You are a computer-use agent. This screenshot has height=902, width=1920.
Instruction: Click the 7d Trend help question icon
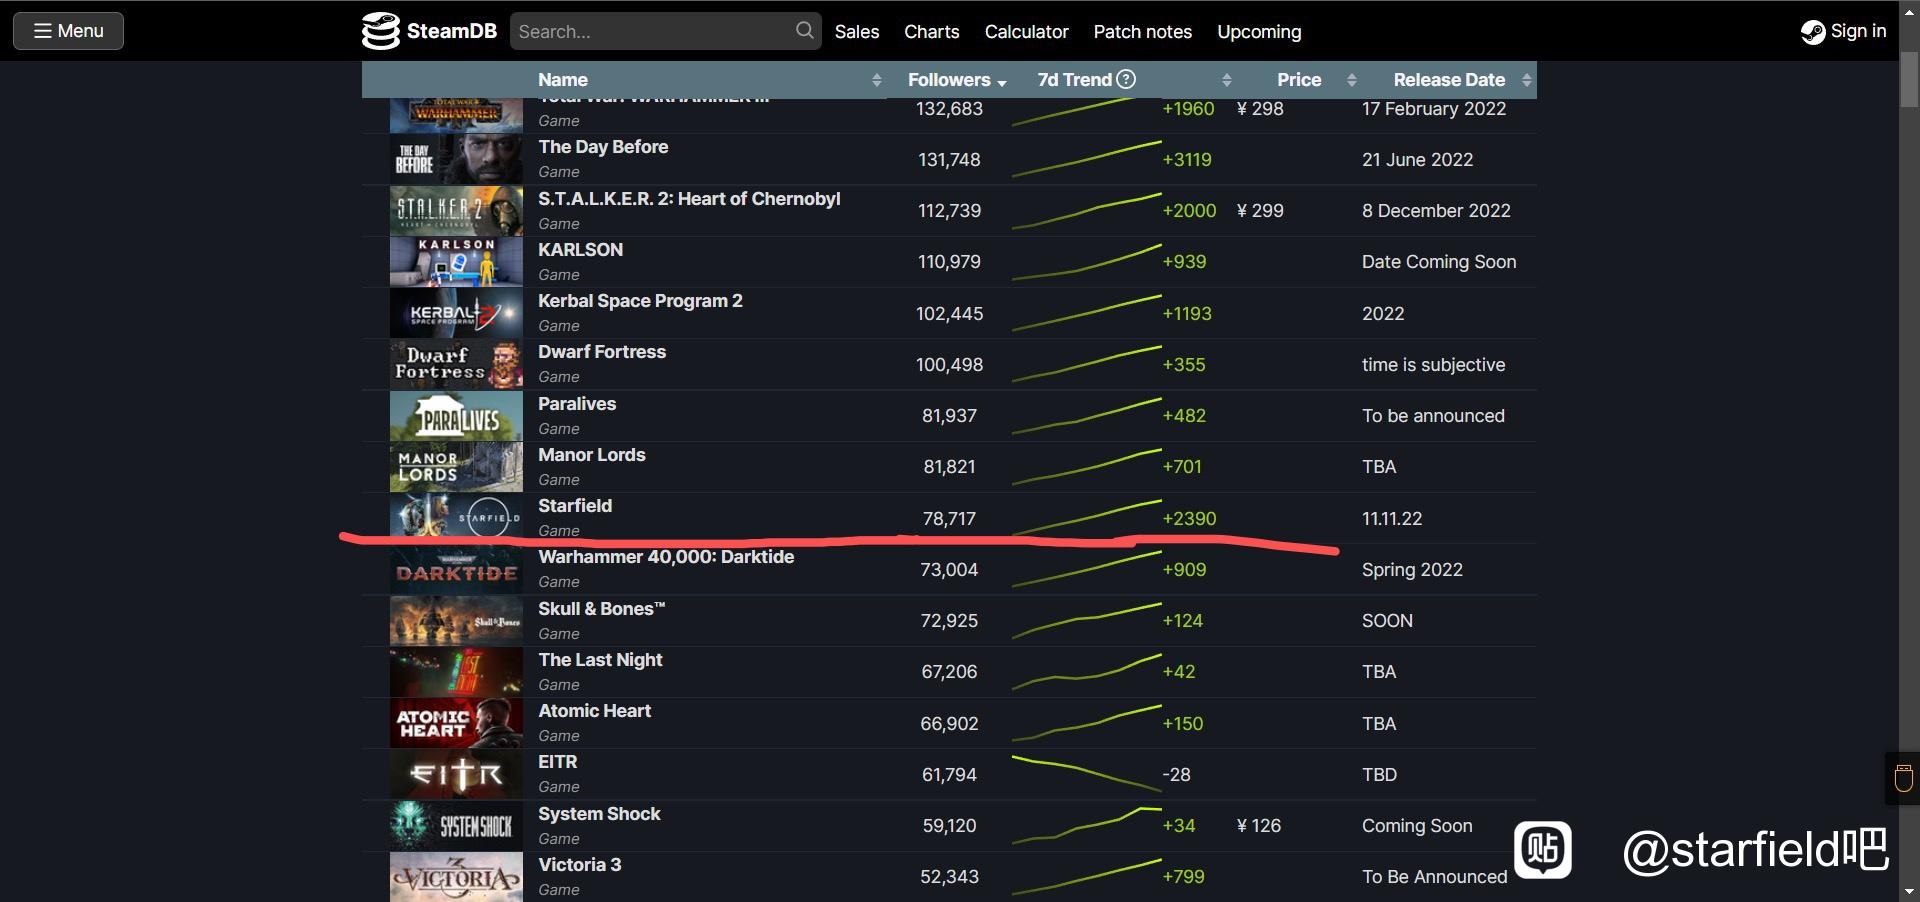tap(1126, 79)
